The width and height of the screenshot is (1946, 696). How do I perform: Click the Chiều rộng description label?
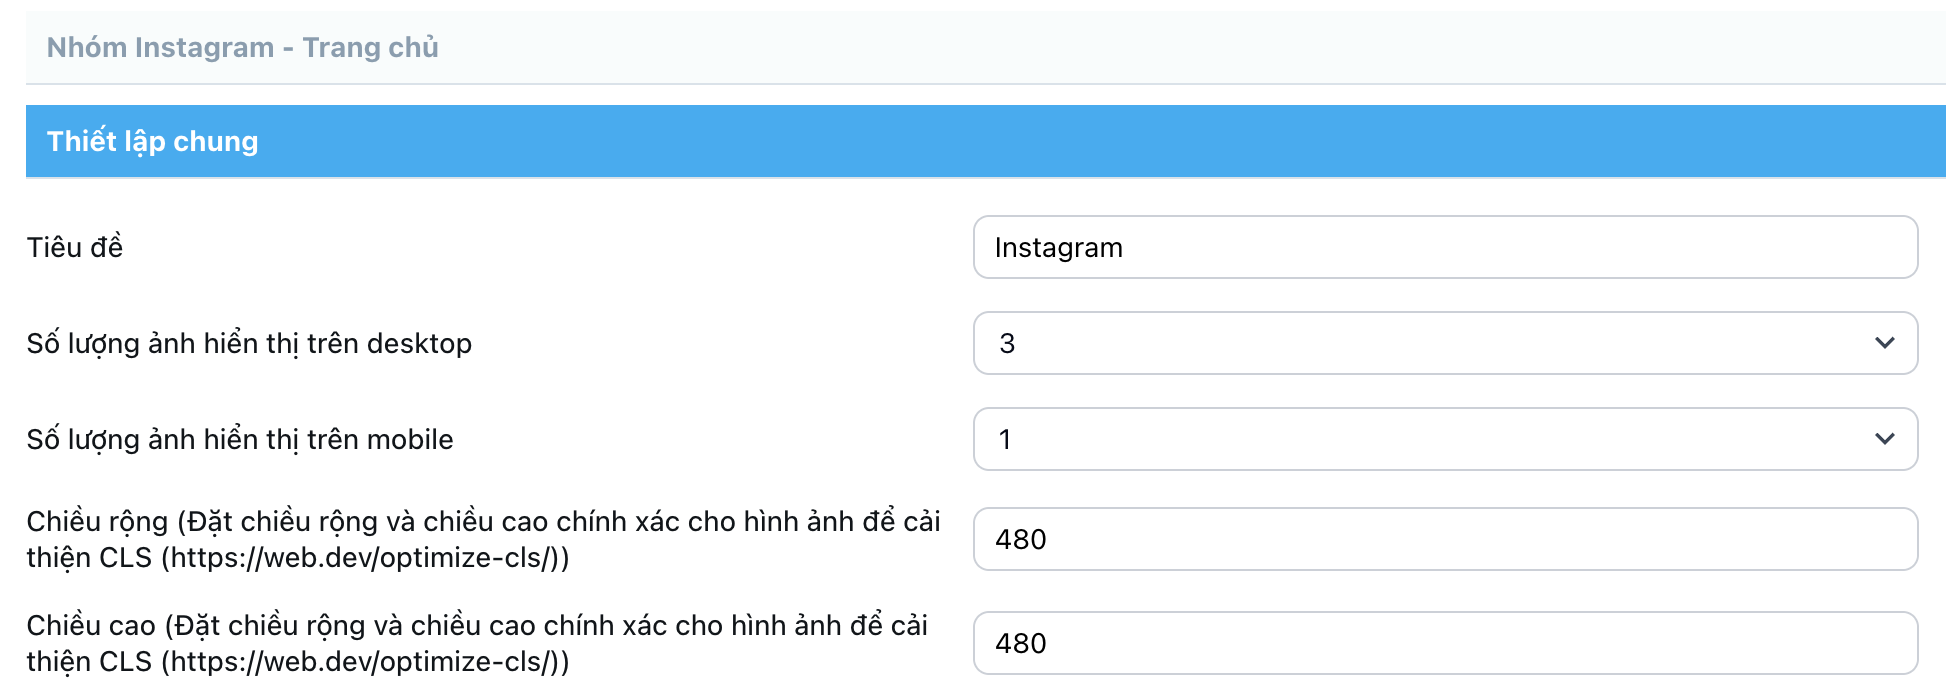tap(483, 522)
